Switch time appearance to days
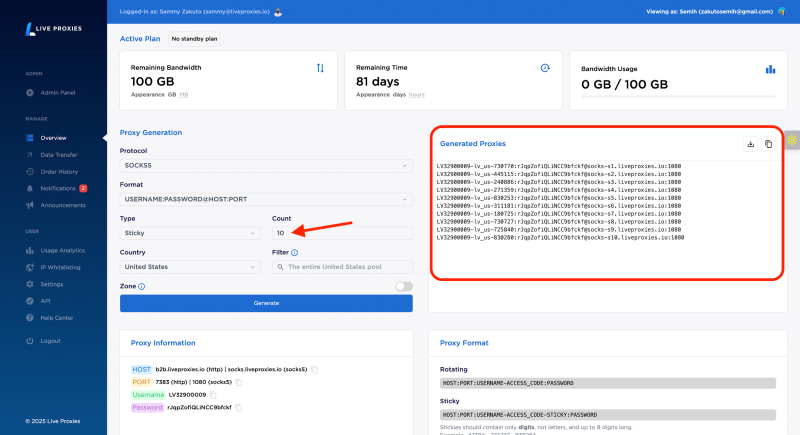The height and width of the screenshot is (435, 800). click(399, 95)
